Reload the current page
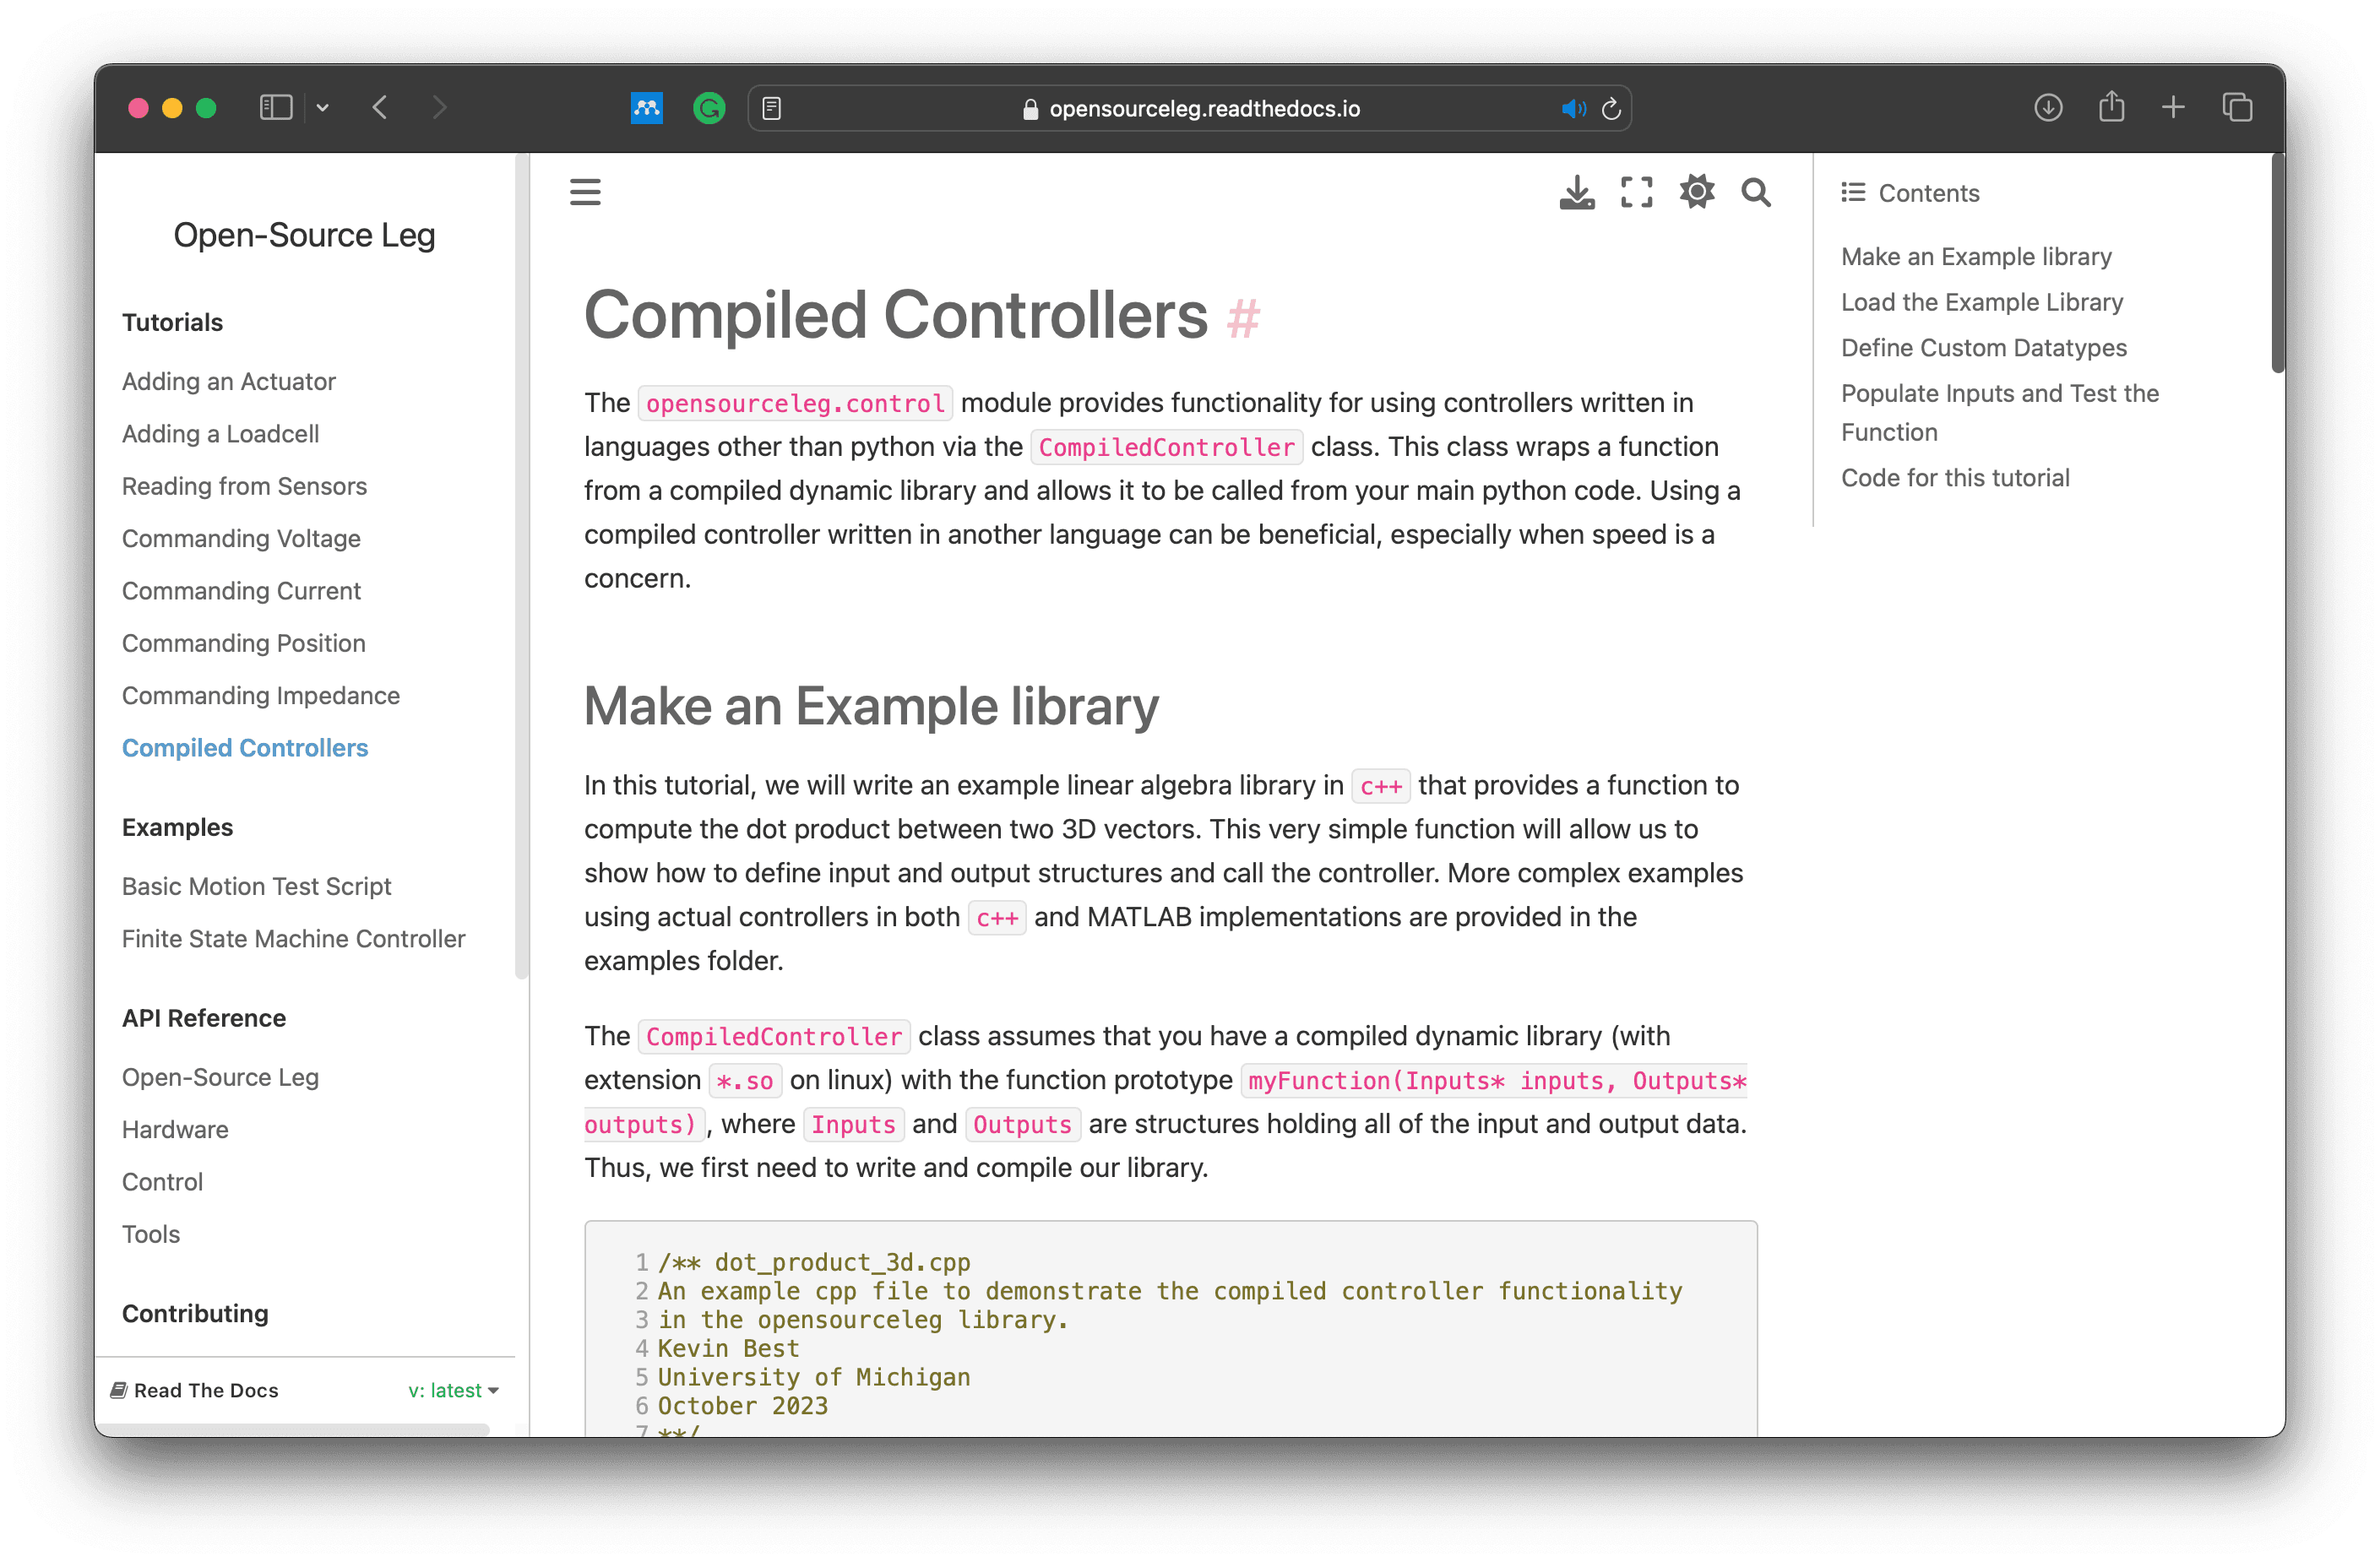 coord(1611,108)
